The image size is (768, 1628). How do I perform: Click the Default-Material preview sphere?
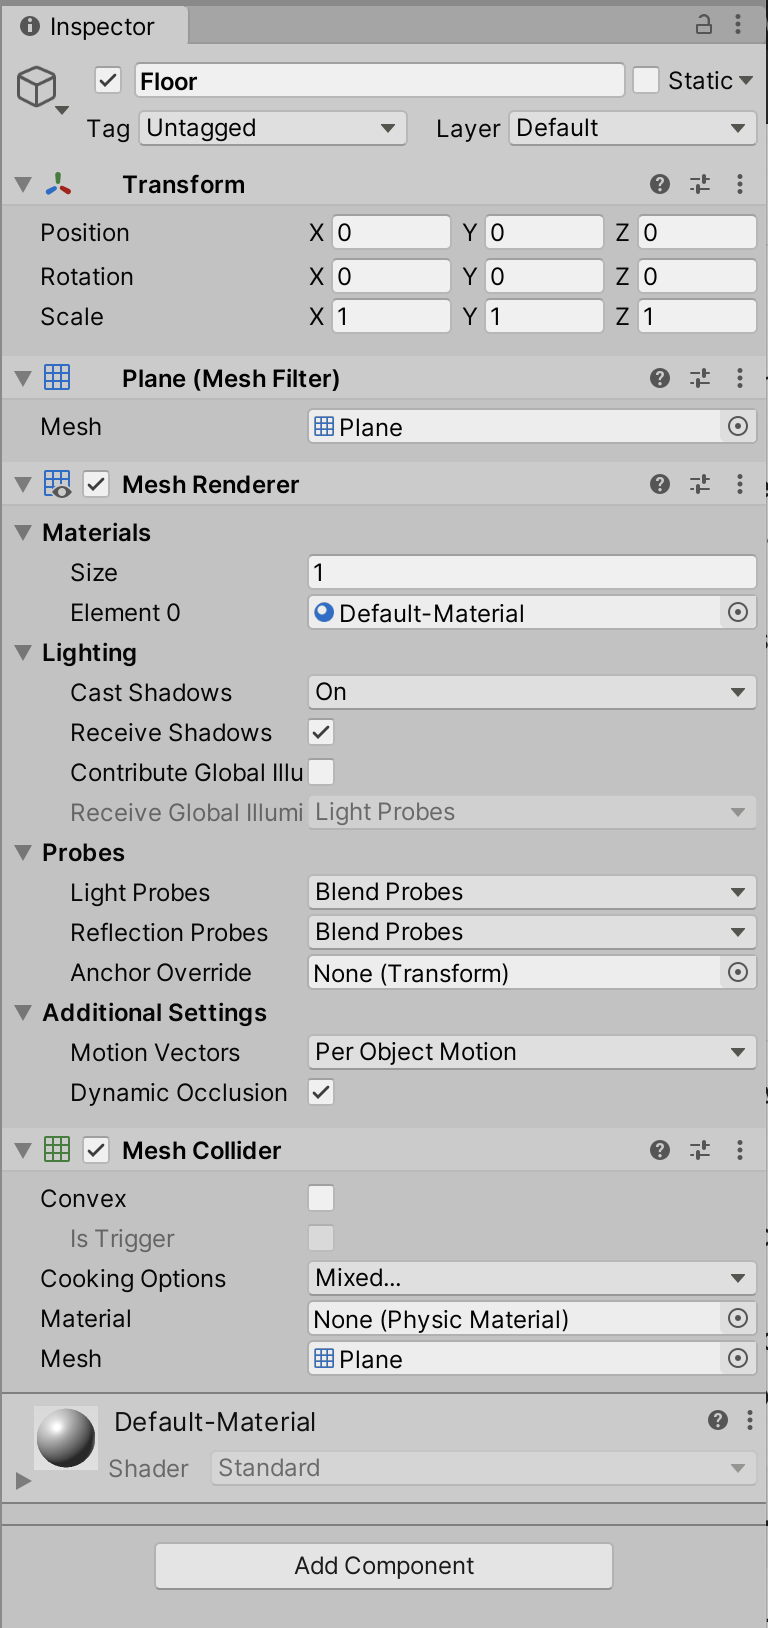tap(66, 1438)
